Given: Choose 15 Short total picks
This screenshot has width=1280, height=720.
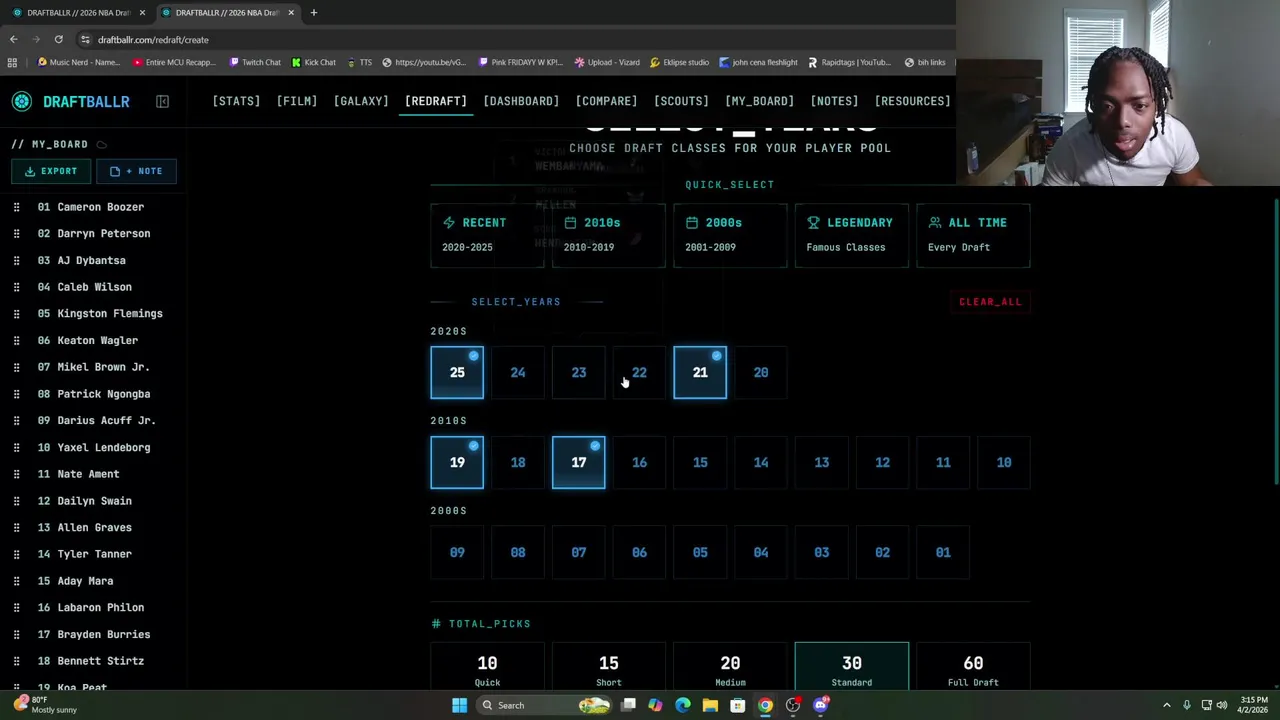Looking at the screenshot, I should point(609,667).
